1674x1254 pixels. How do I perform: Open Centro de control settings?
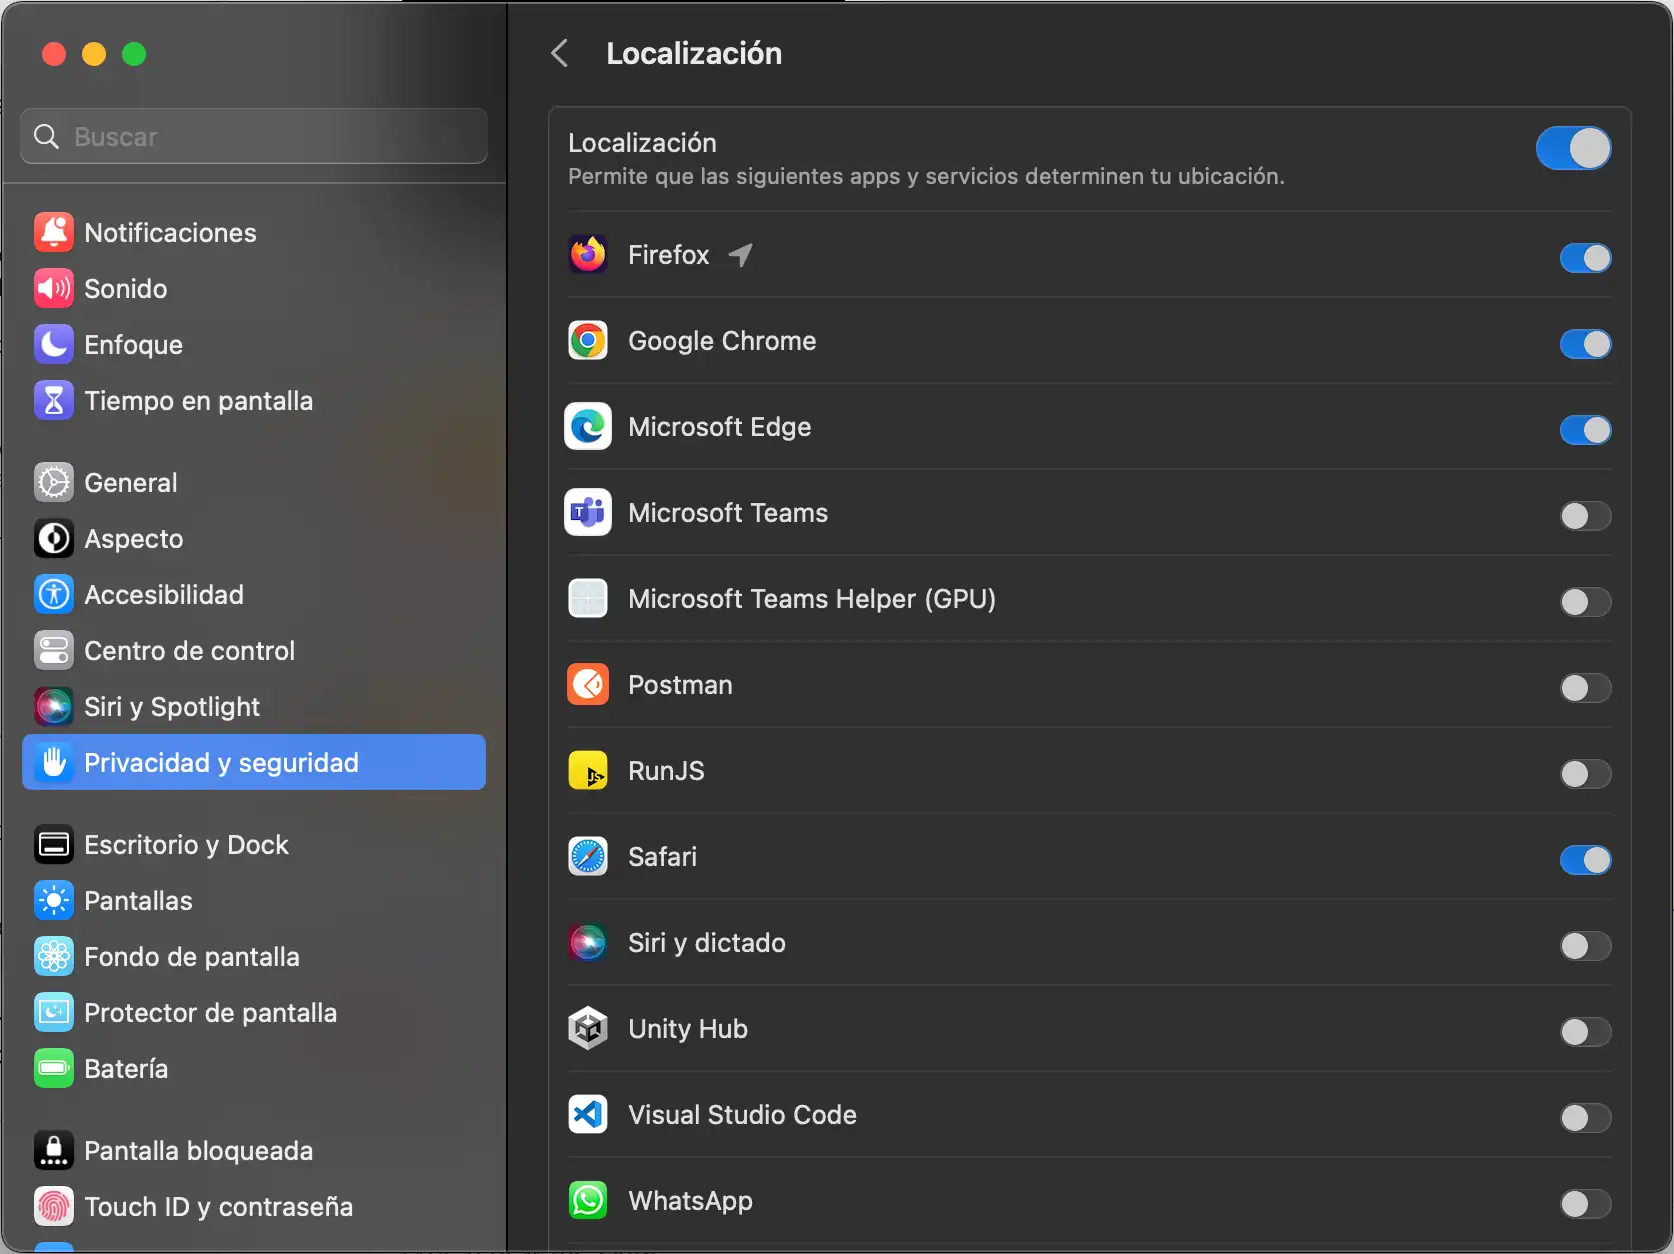point(189,651)
